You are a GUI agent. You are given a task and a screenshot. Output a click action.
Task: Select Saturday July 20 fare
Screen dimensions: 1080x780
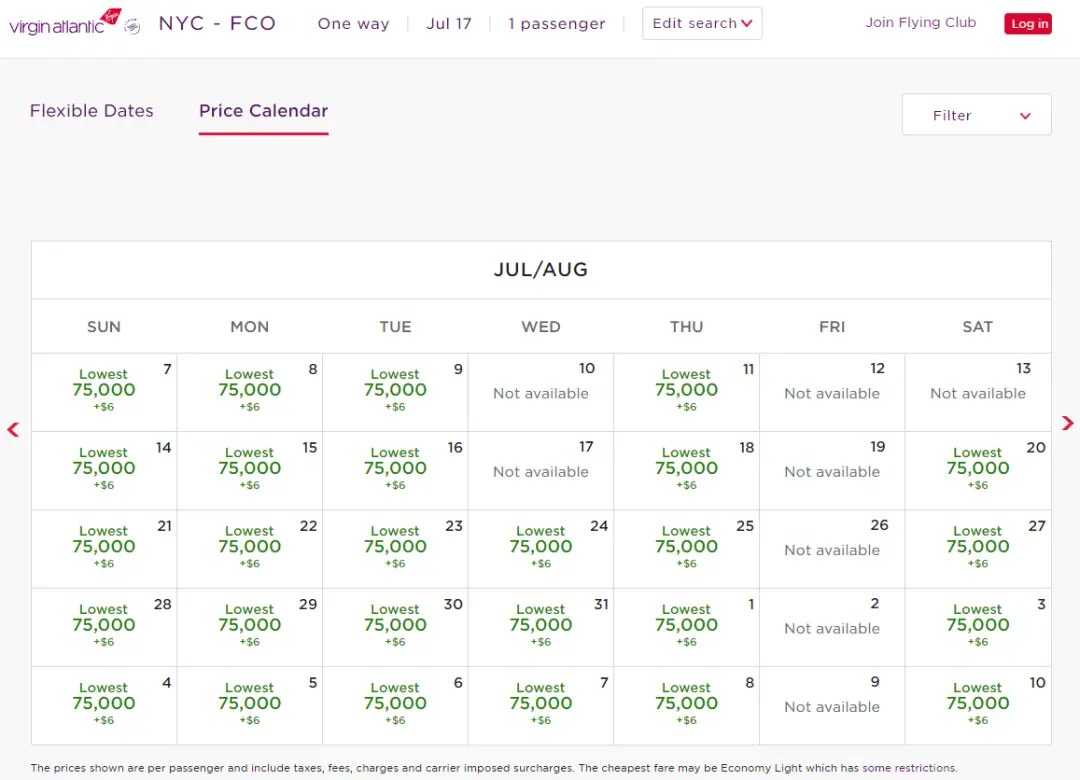pos(977,469)
